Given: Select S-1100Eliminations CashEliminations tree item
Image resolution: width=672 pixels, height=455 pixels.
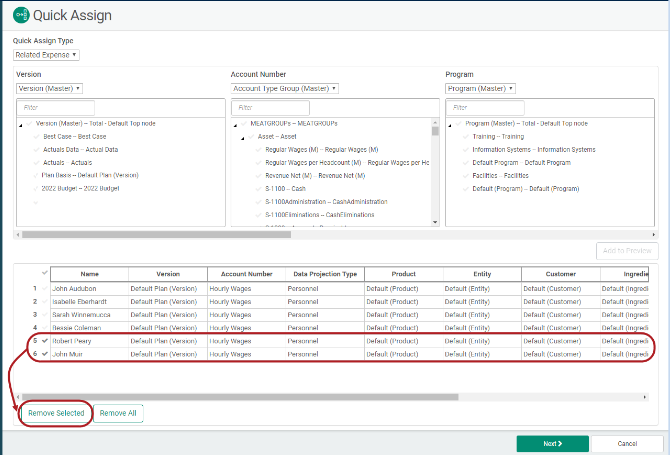Looking at the screenshot, I should coord(320,215).
